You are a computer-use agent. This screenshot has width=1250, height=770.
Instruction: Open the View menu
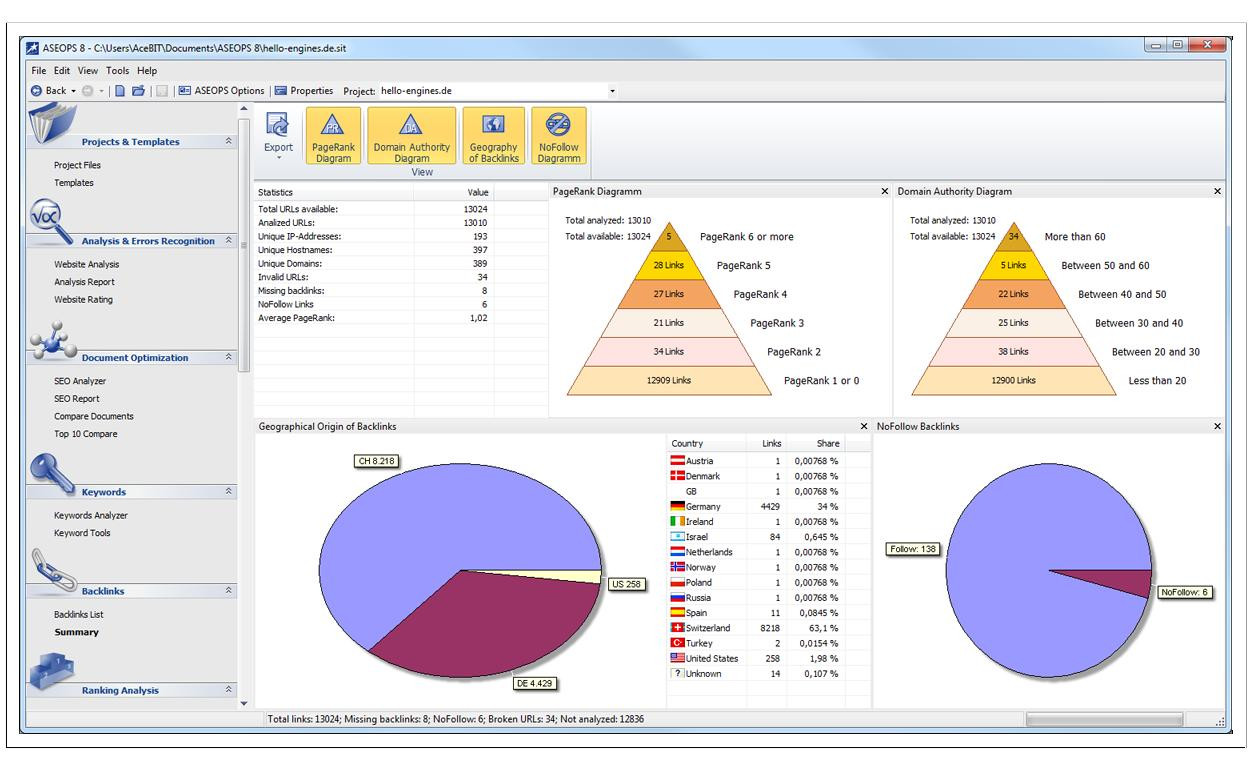pyautogui.click(x=88, y=71)
